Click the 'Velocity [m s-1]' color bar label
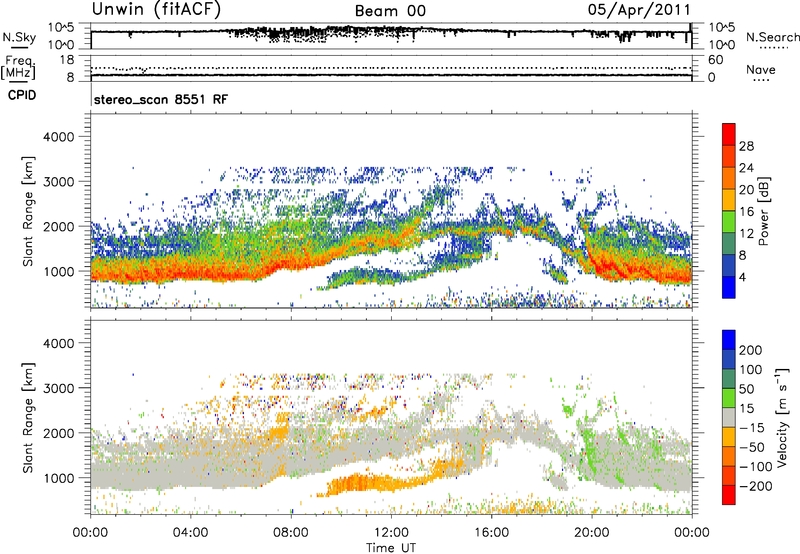 (781, 417)
